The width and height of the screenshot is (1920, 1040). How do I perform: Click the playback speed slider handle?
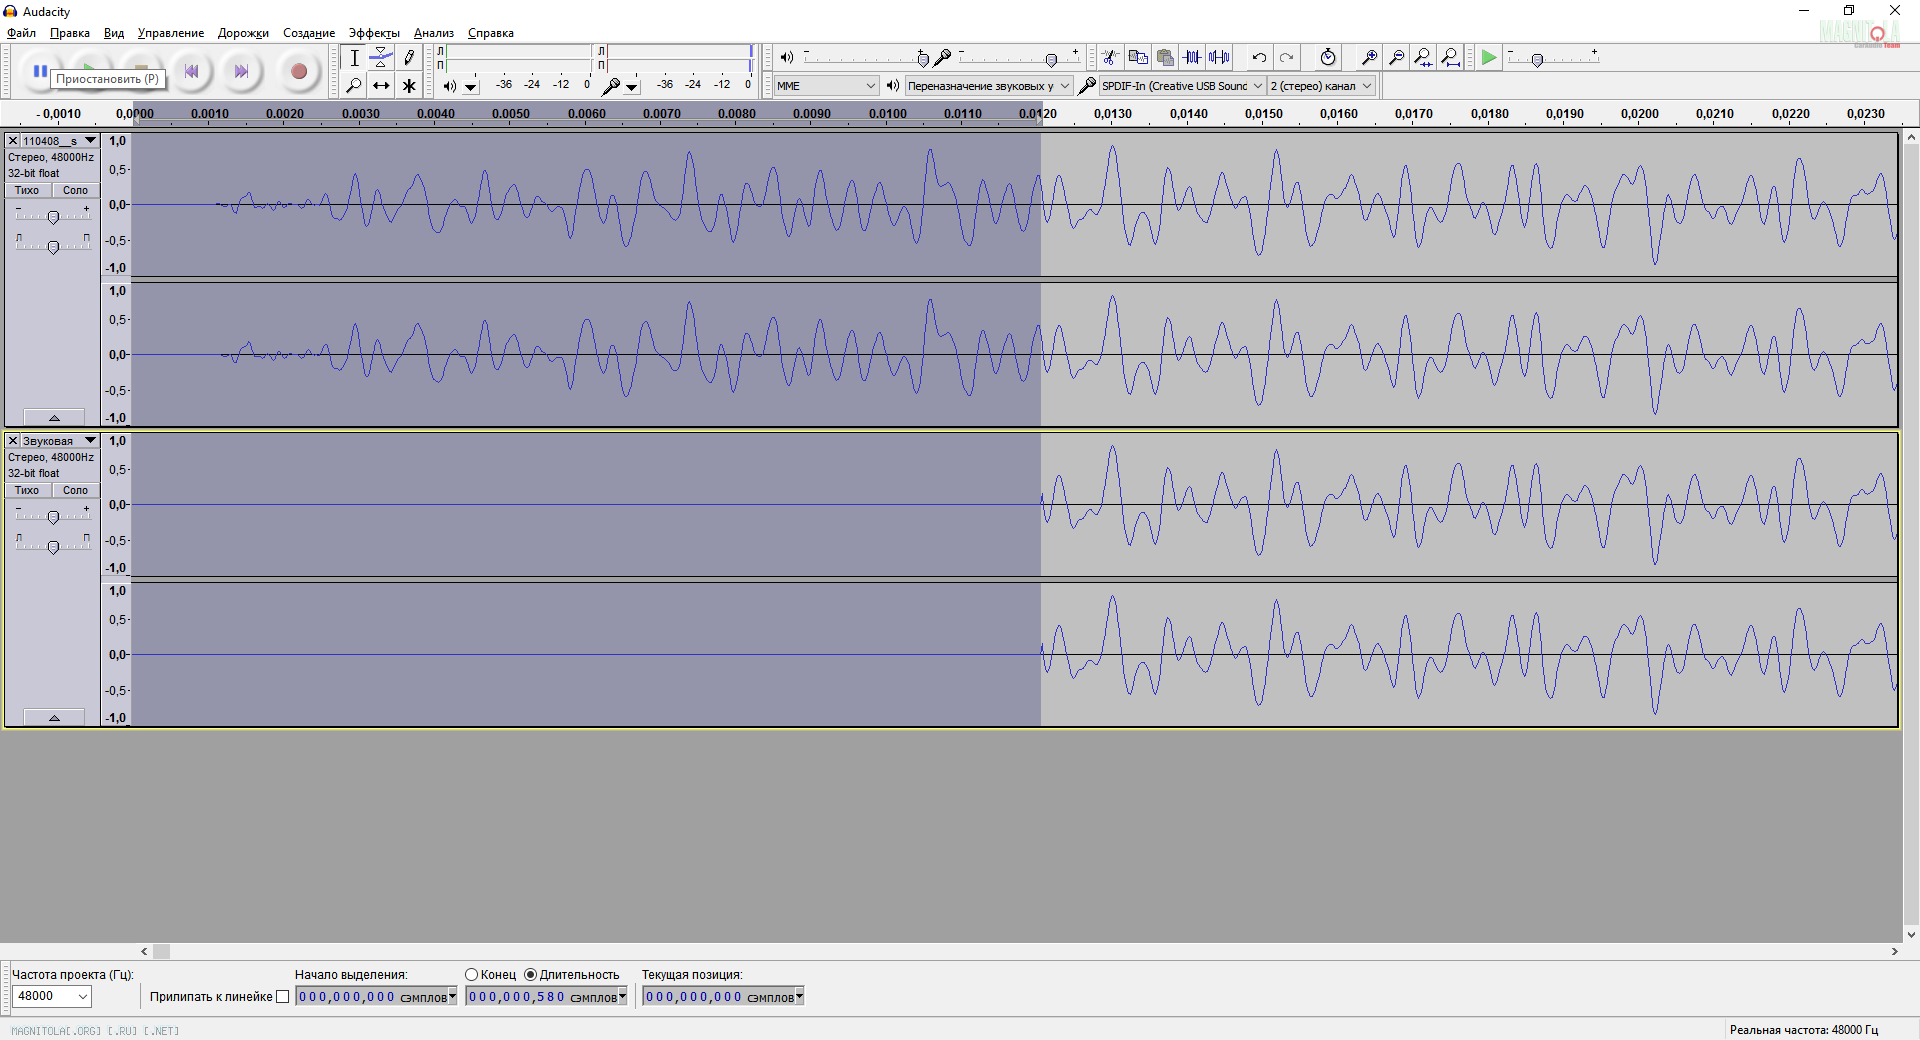pyautogui.click(x=1537, y=60)
